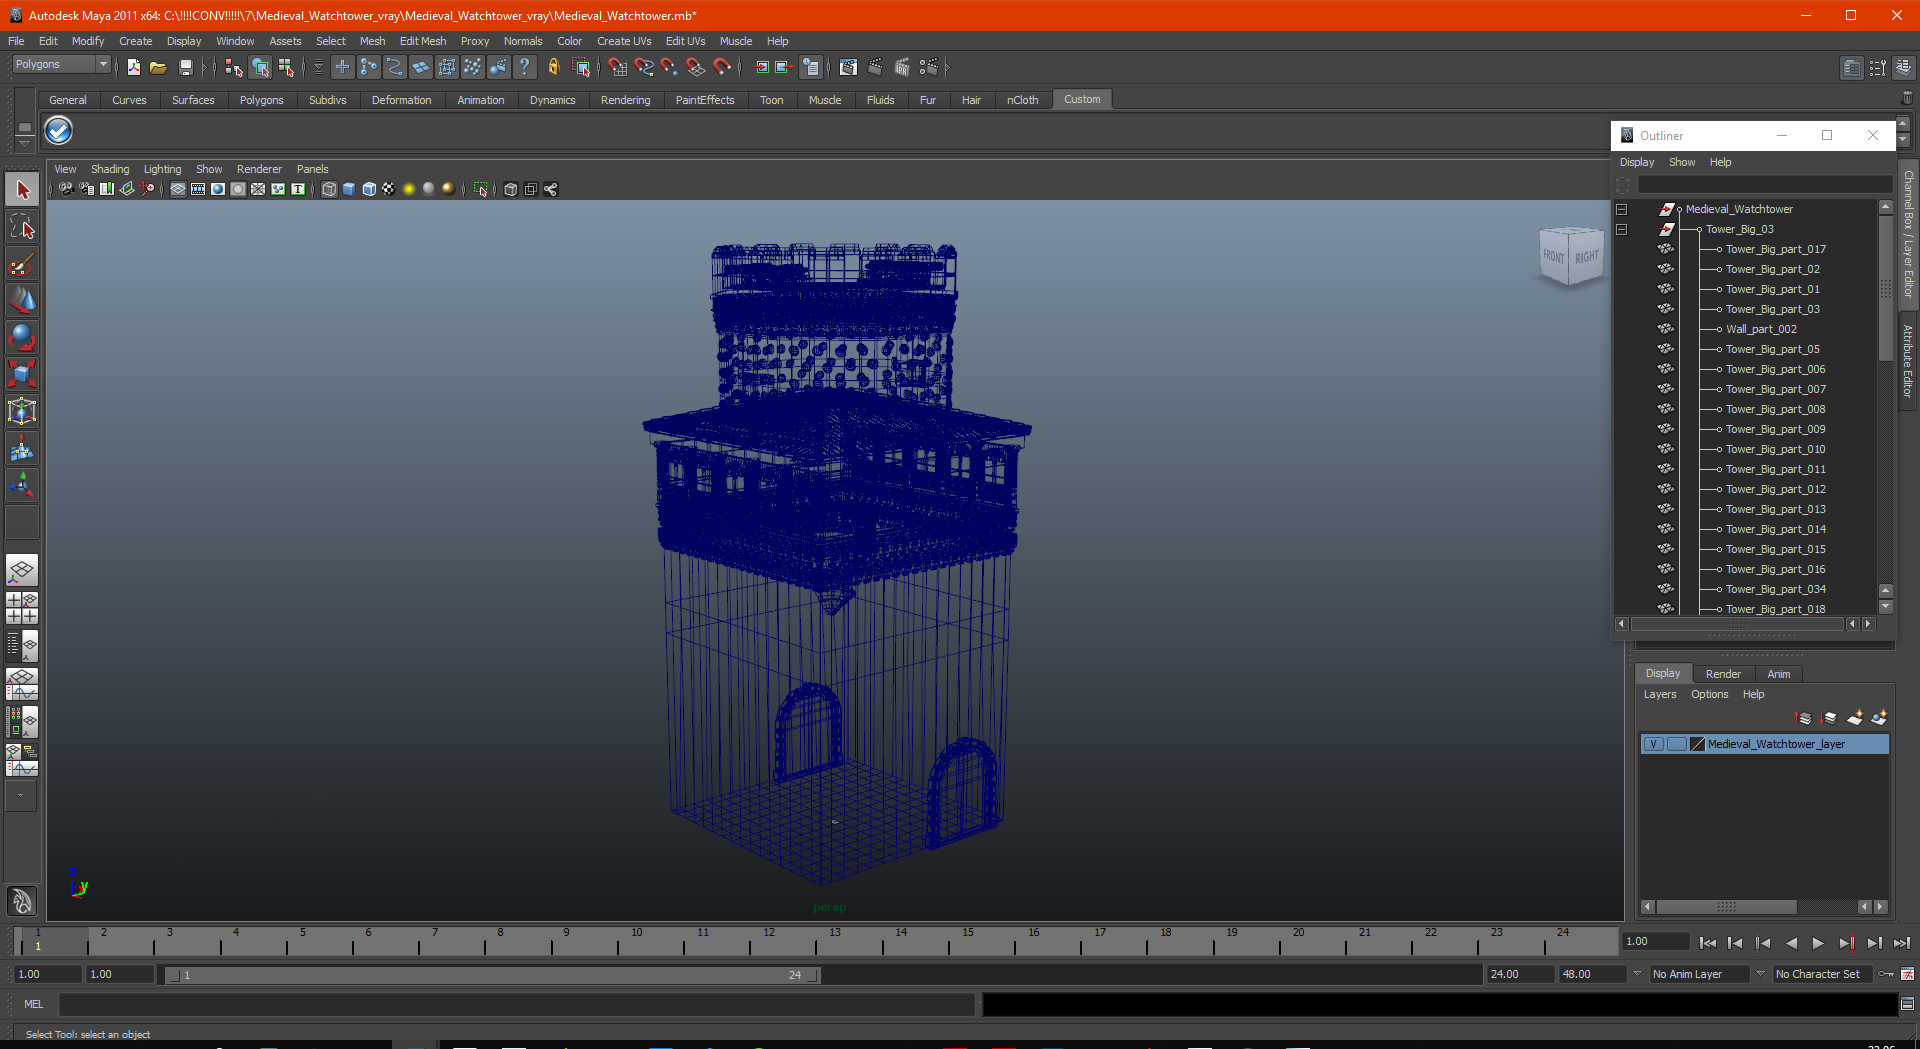Screen dimensions: 1920x1049
Task: Toggle visibility V box of Medieval_Watchtower_layer
Action: (1654, 744)
